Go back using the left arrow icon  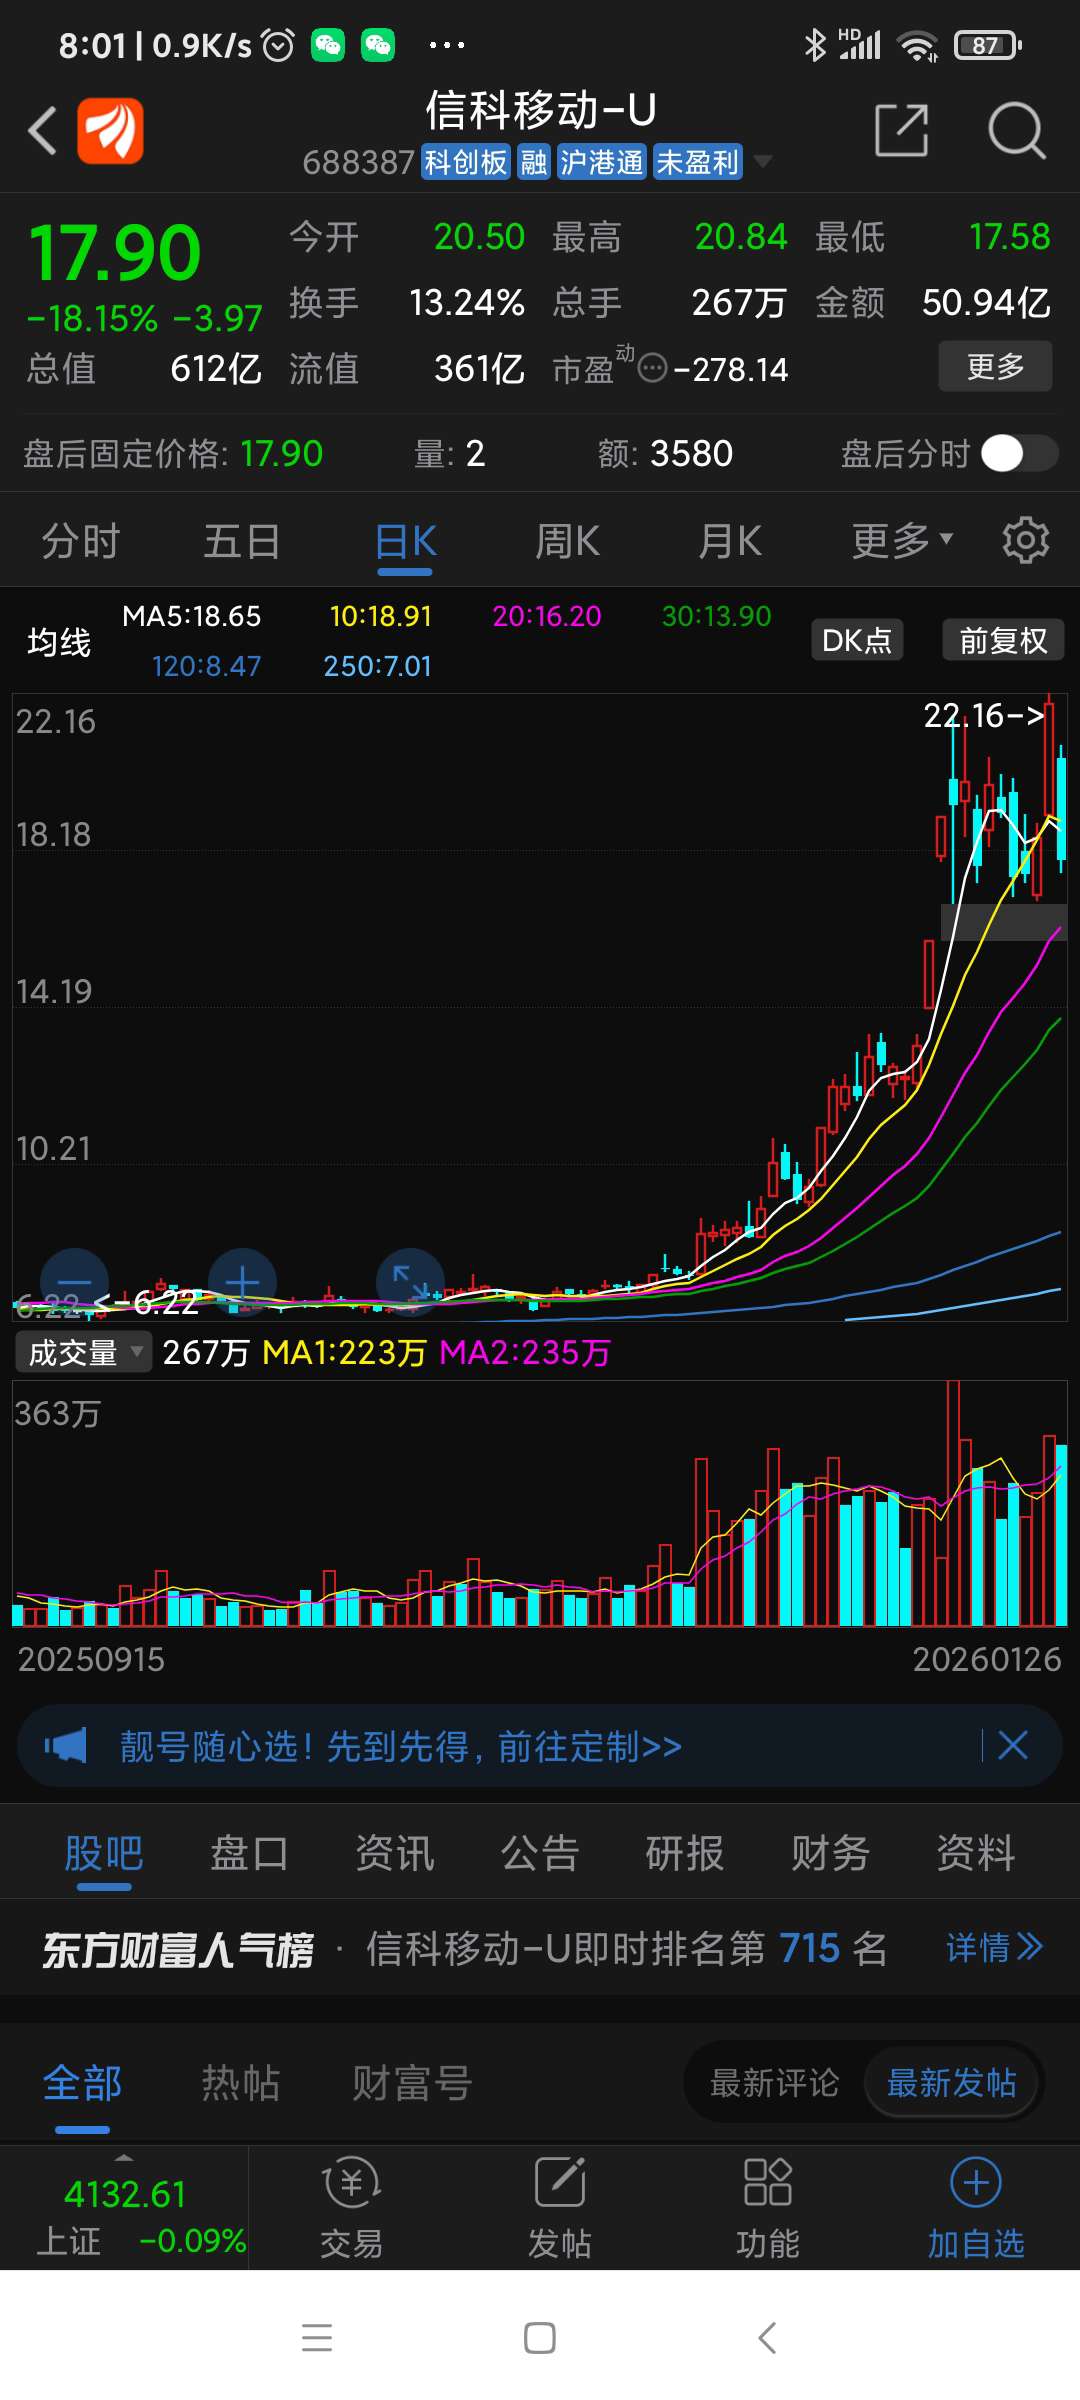[x=42, y=131]
